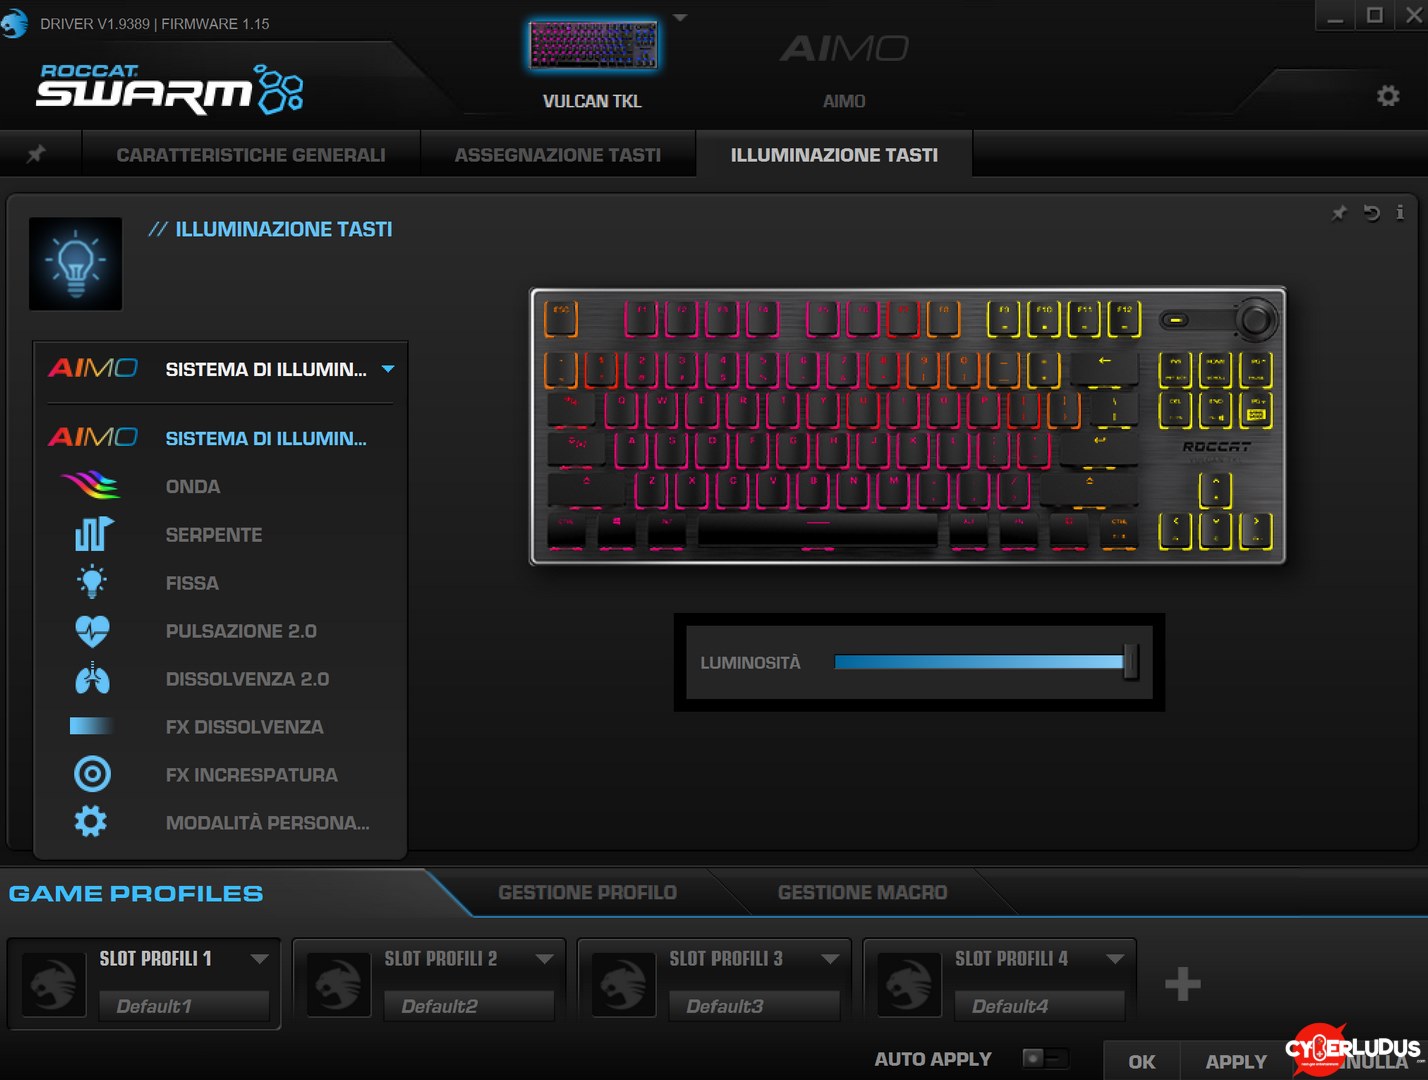This screenshot has width=1428, height=1080.
Task: Open the Gestione Profilo tab
Action: [588, 892]
